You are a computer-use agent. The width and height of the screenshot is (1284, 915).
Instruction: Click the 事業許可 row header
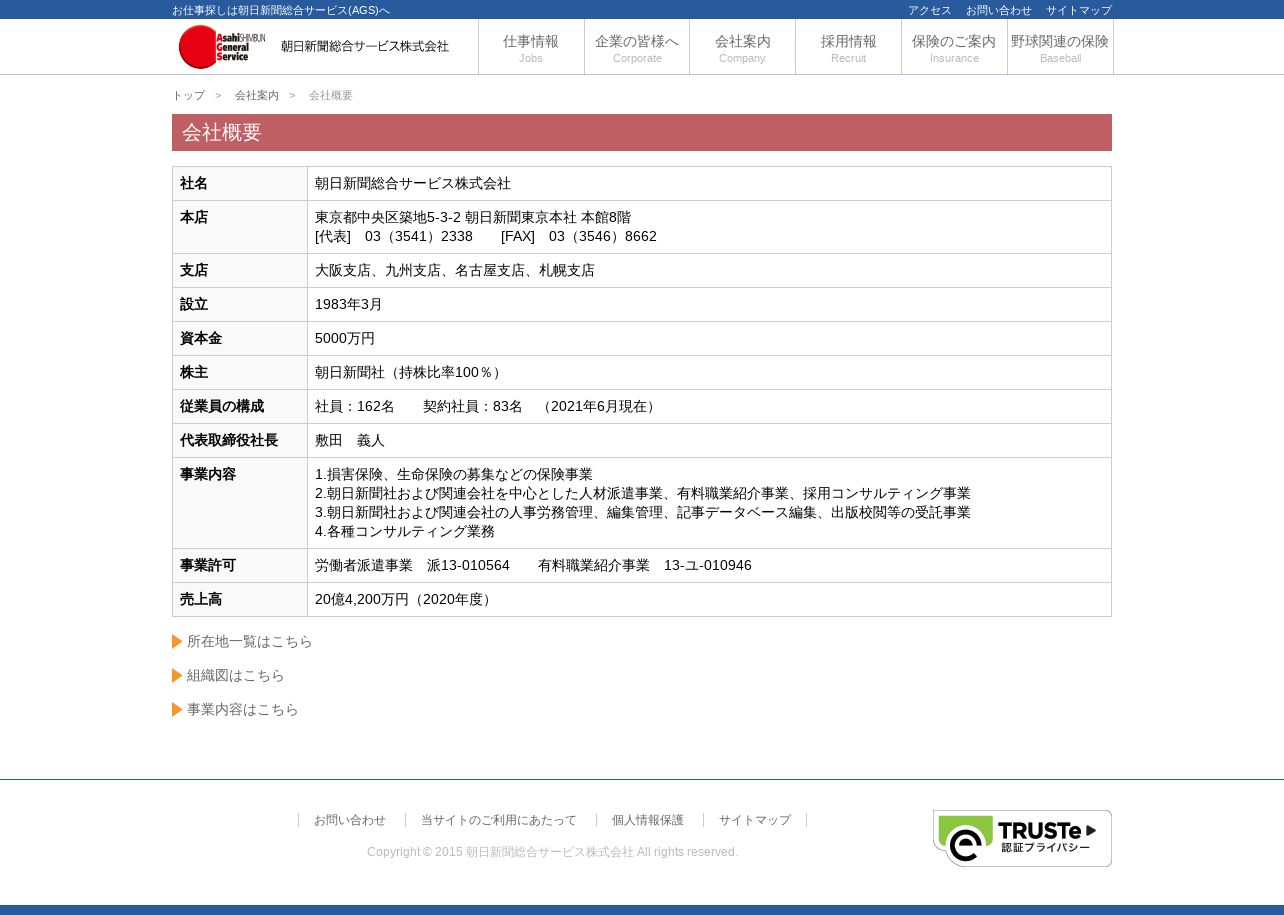[240, 566]
